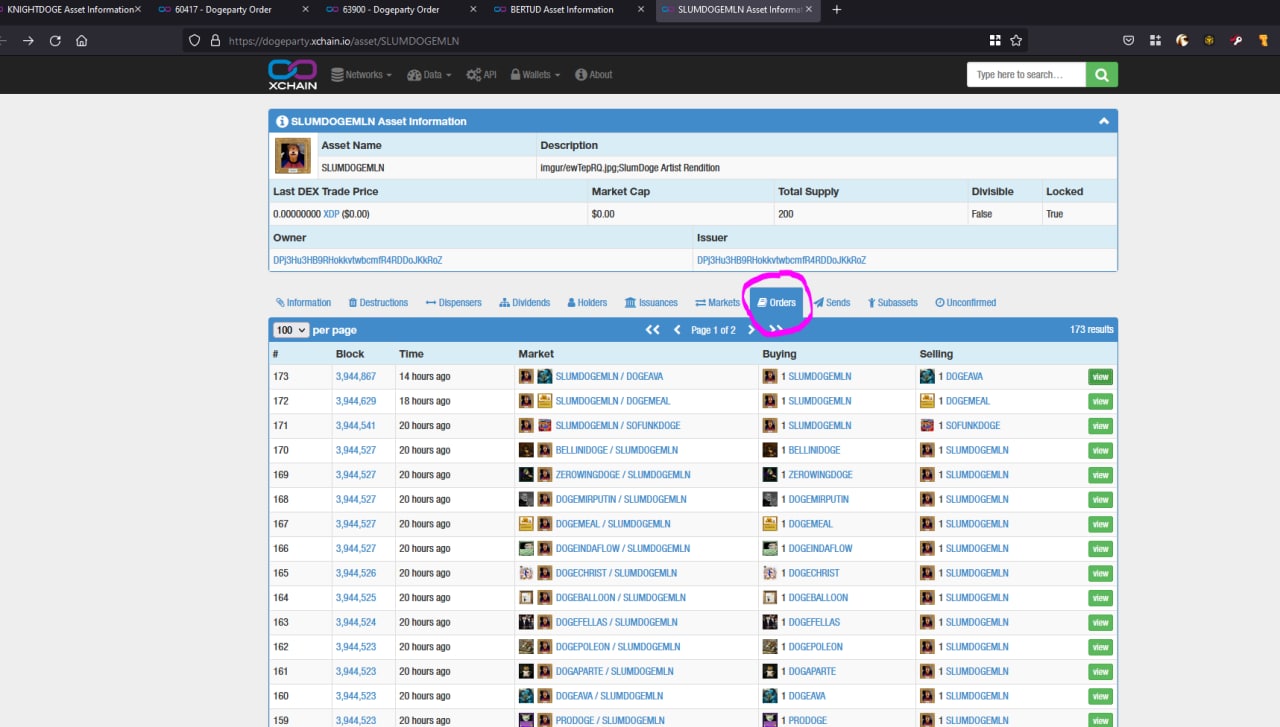Switch to the Issuances tab

pyautogui.click(x=651, y=303)
